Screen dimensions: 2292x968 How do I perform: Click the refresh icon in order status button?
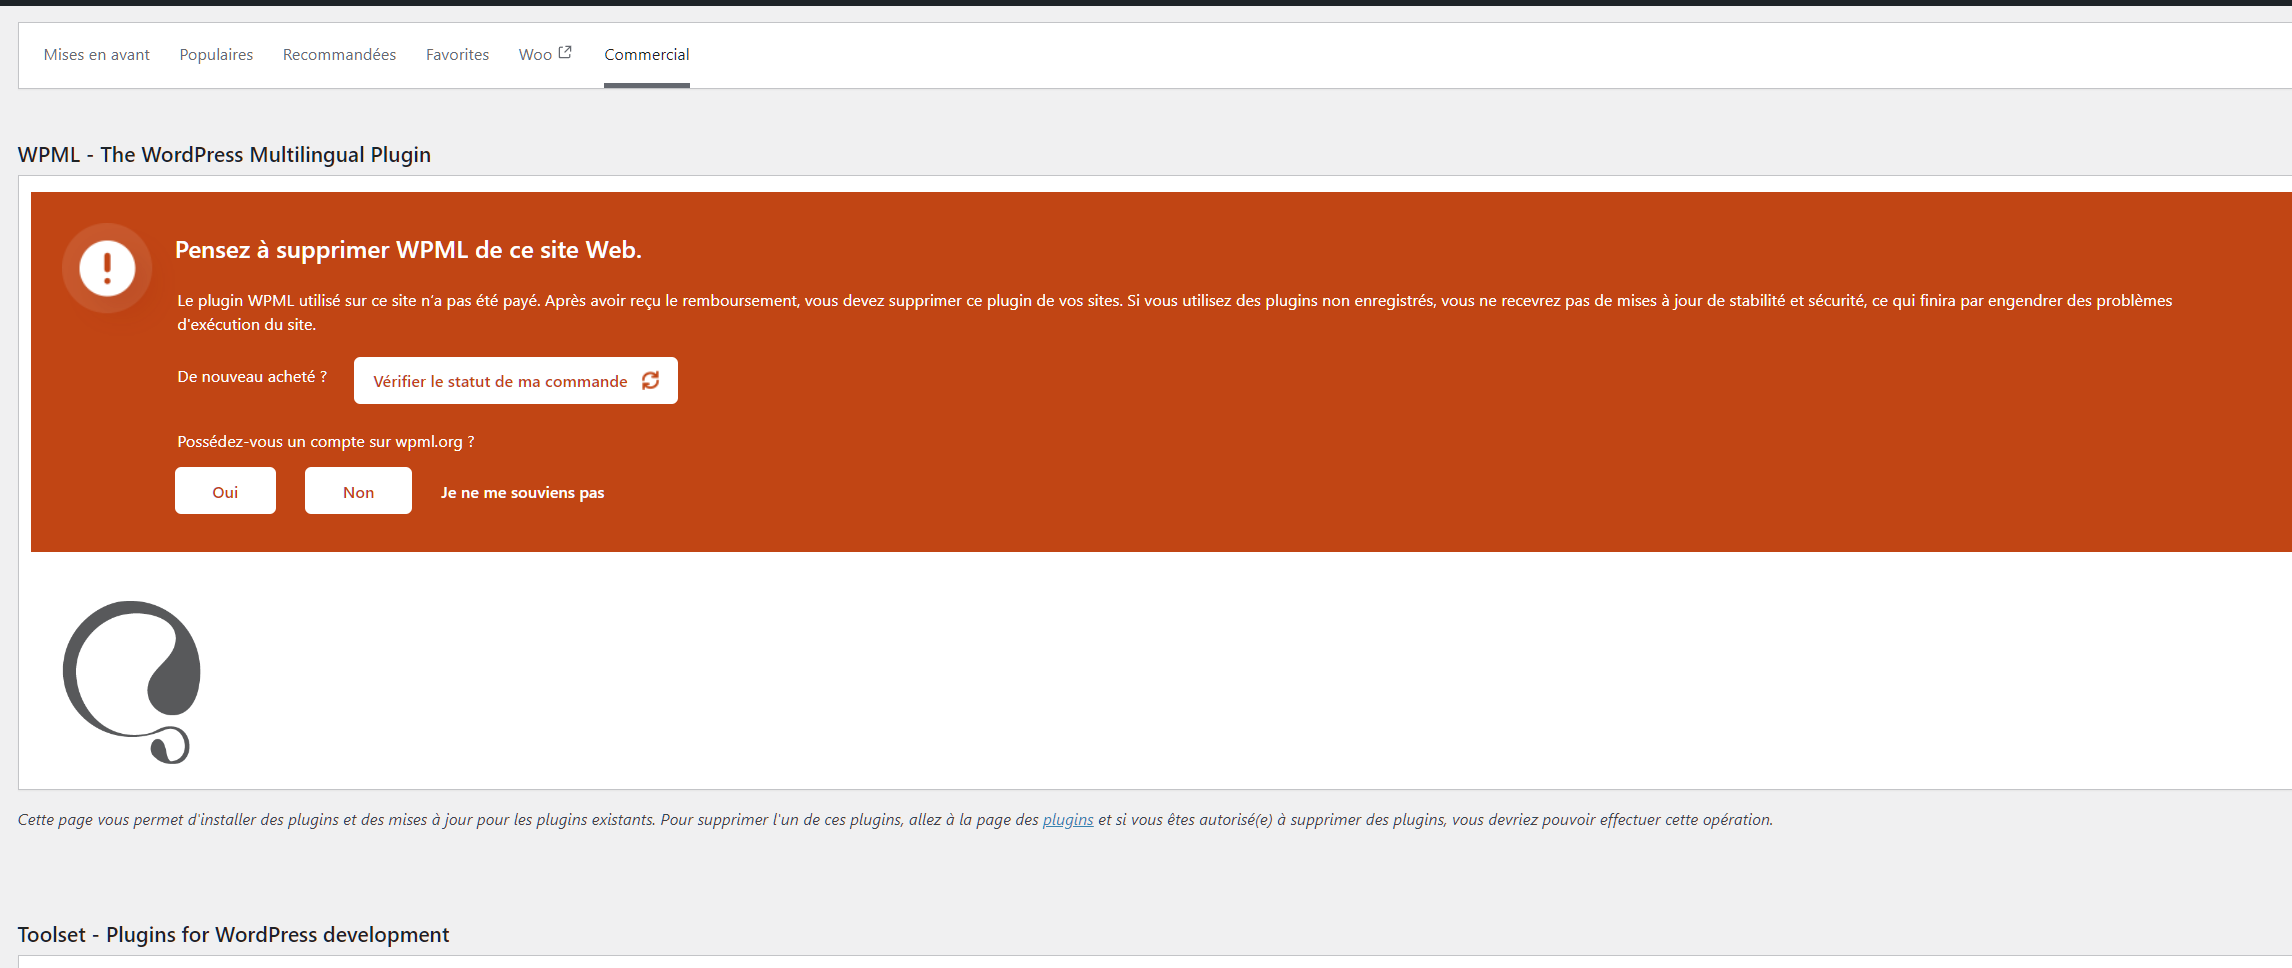pos(651,381)
